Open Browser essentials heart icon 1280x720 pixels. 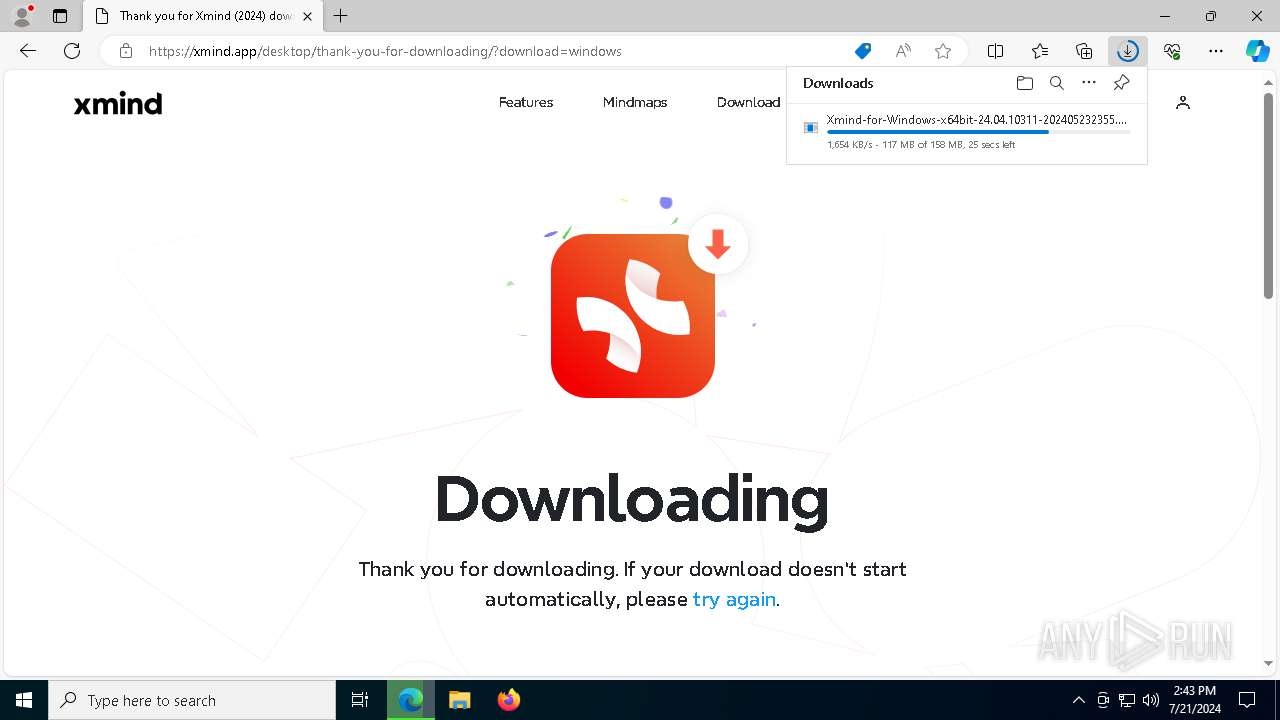coord(1172,51)
